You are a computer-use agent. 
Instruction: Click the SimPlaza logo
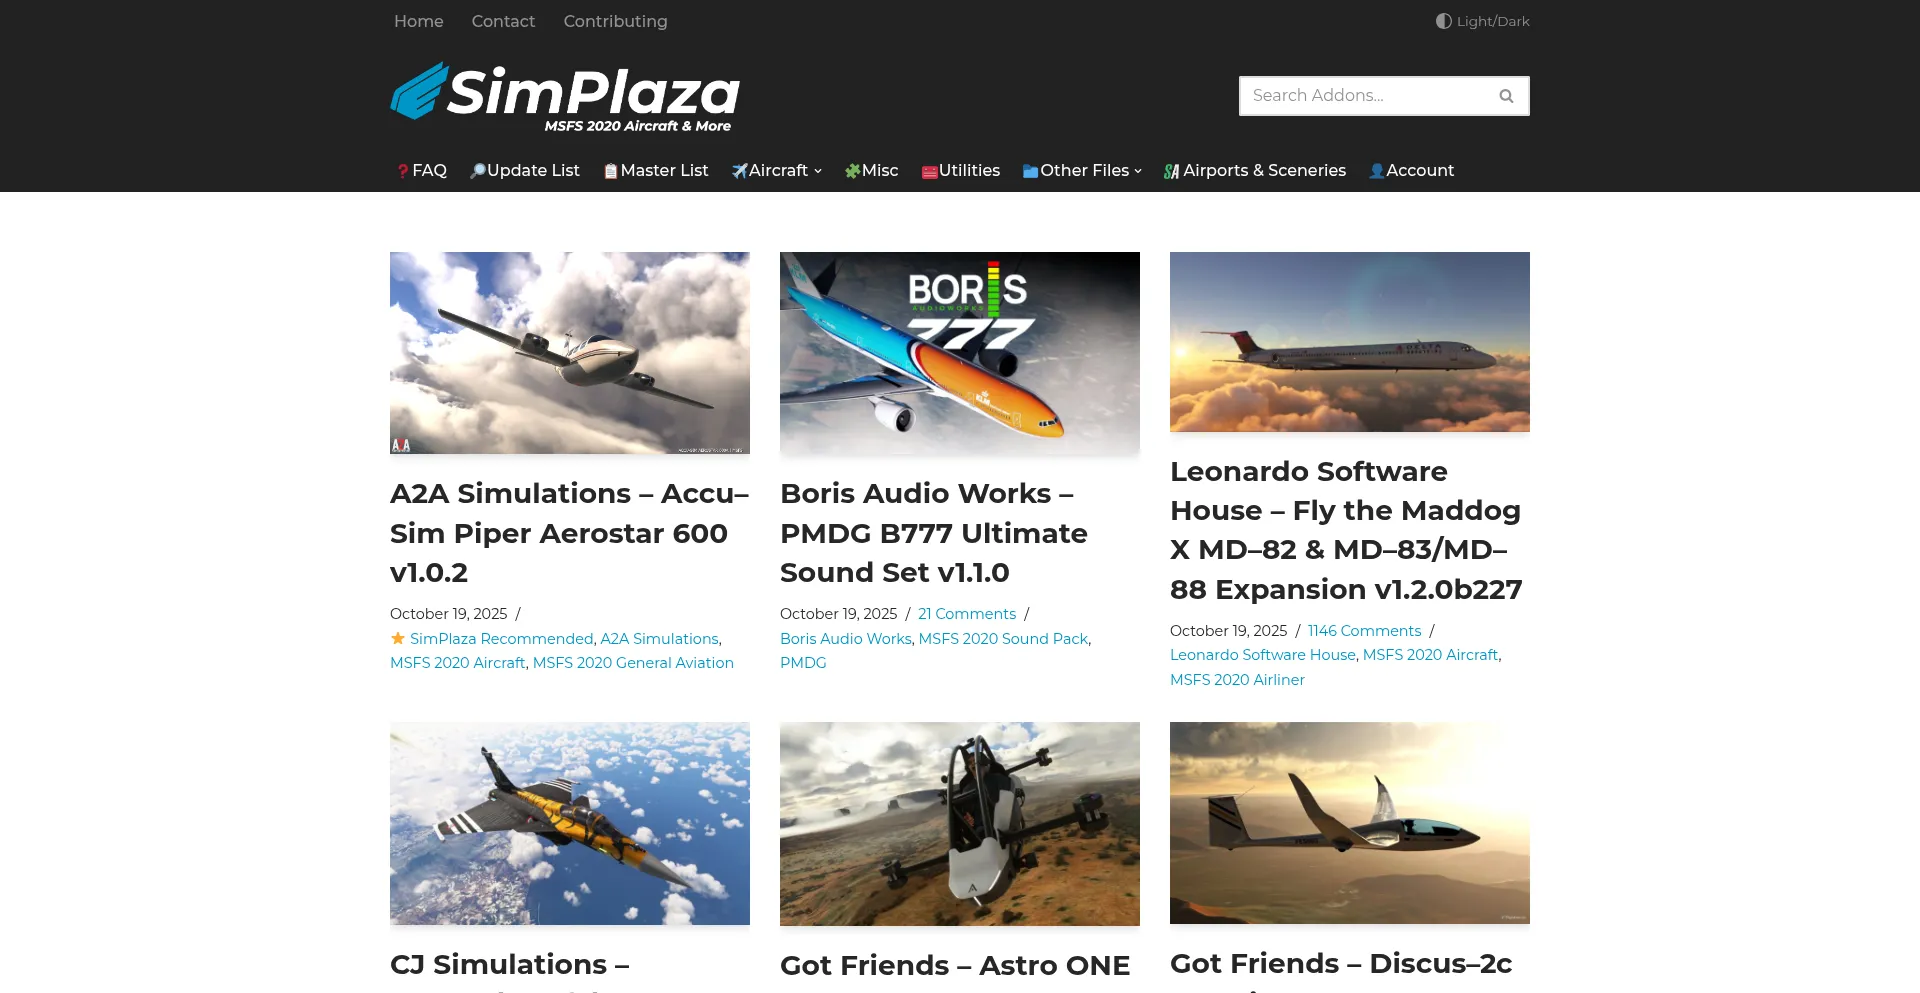[x=565, y=97]
